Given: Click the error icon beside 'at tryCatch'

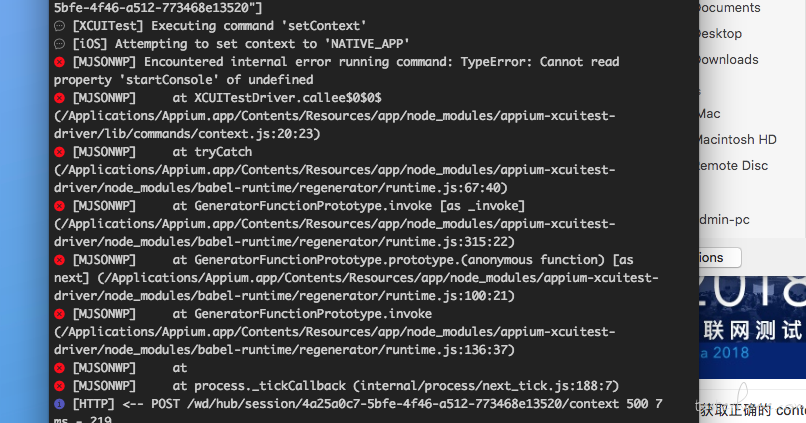Looking at the screenshot, I should [x=60, y=152].
